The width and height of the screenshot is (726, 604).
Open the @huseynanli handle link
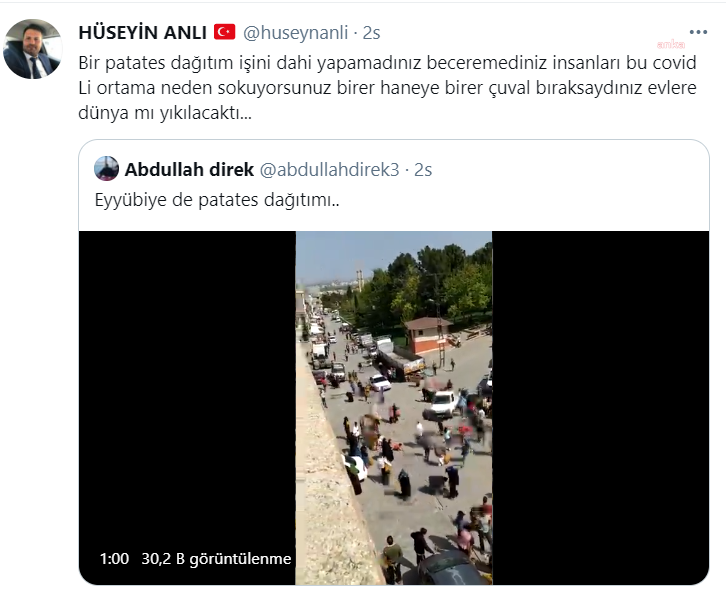[x=295, y=33]
